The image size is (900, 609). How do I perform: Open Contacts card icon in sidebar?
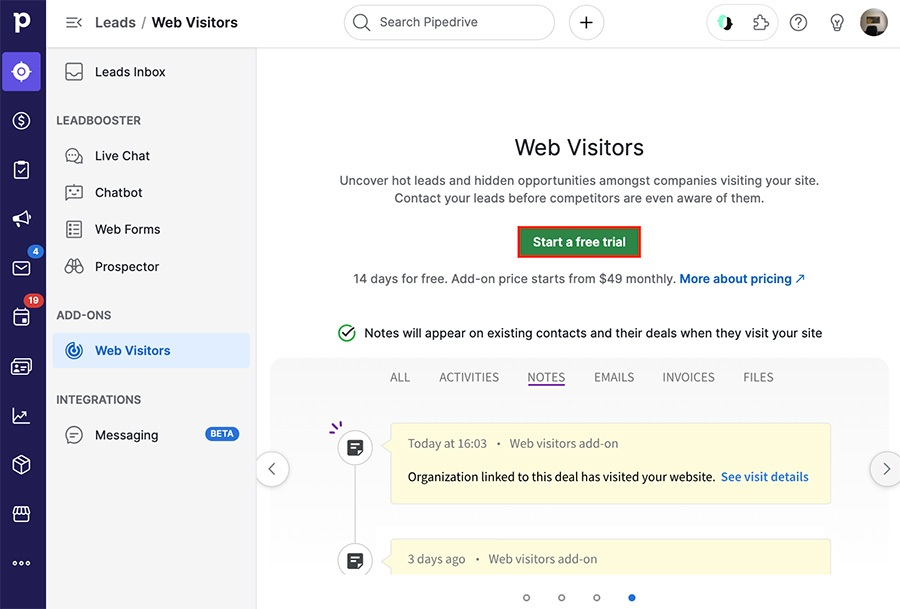tap(21, 366)
